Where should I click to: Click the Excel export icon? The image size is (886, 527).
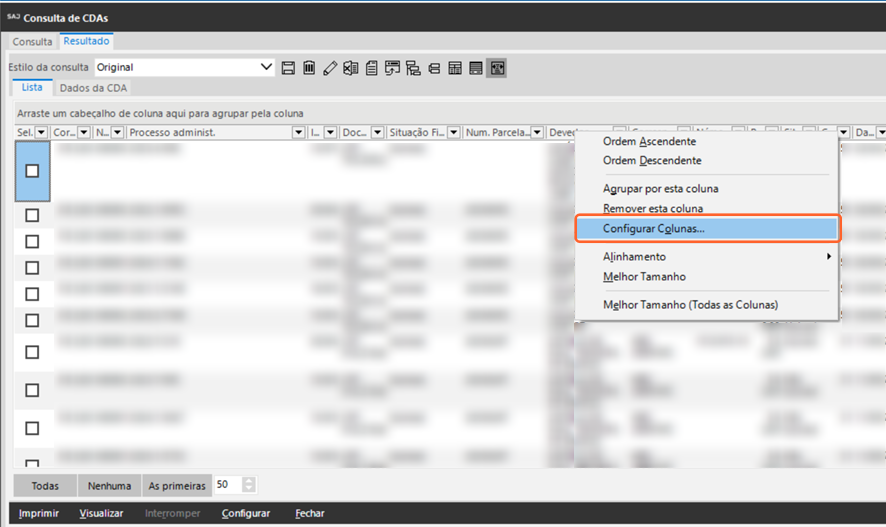350,68
